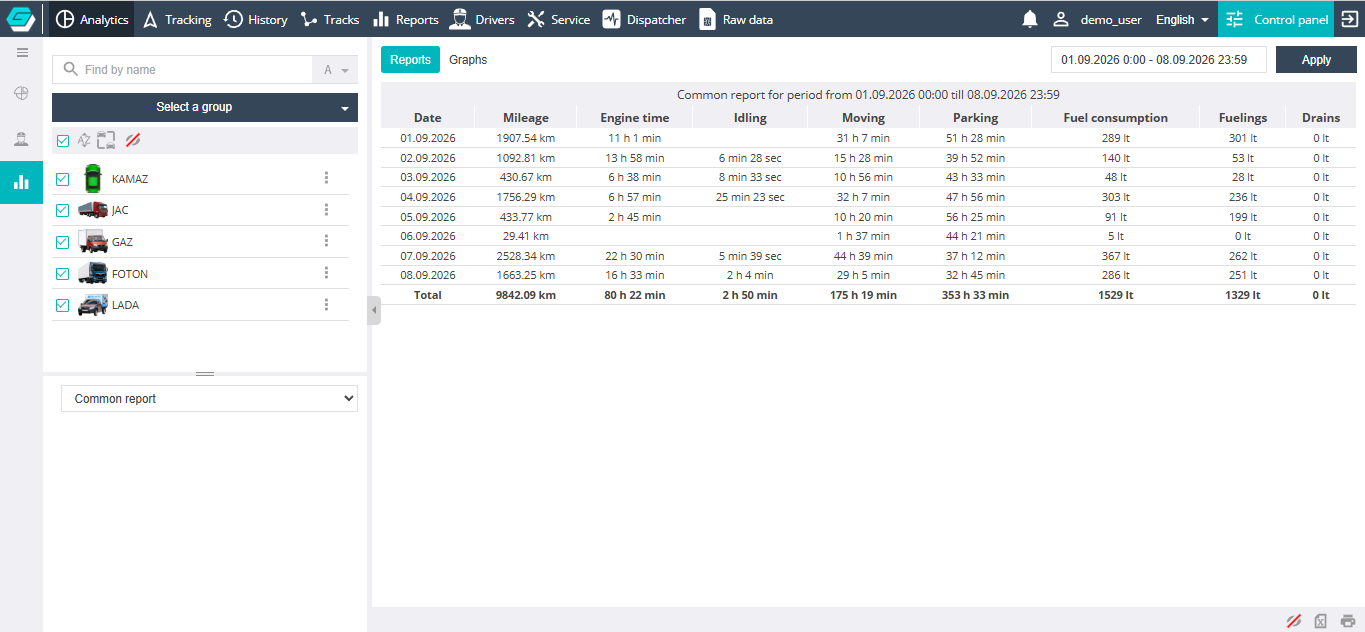Open the three-dot menu for GAZ
The width and height of the screenshot is (1365, 632).
(326, 242)
